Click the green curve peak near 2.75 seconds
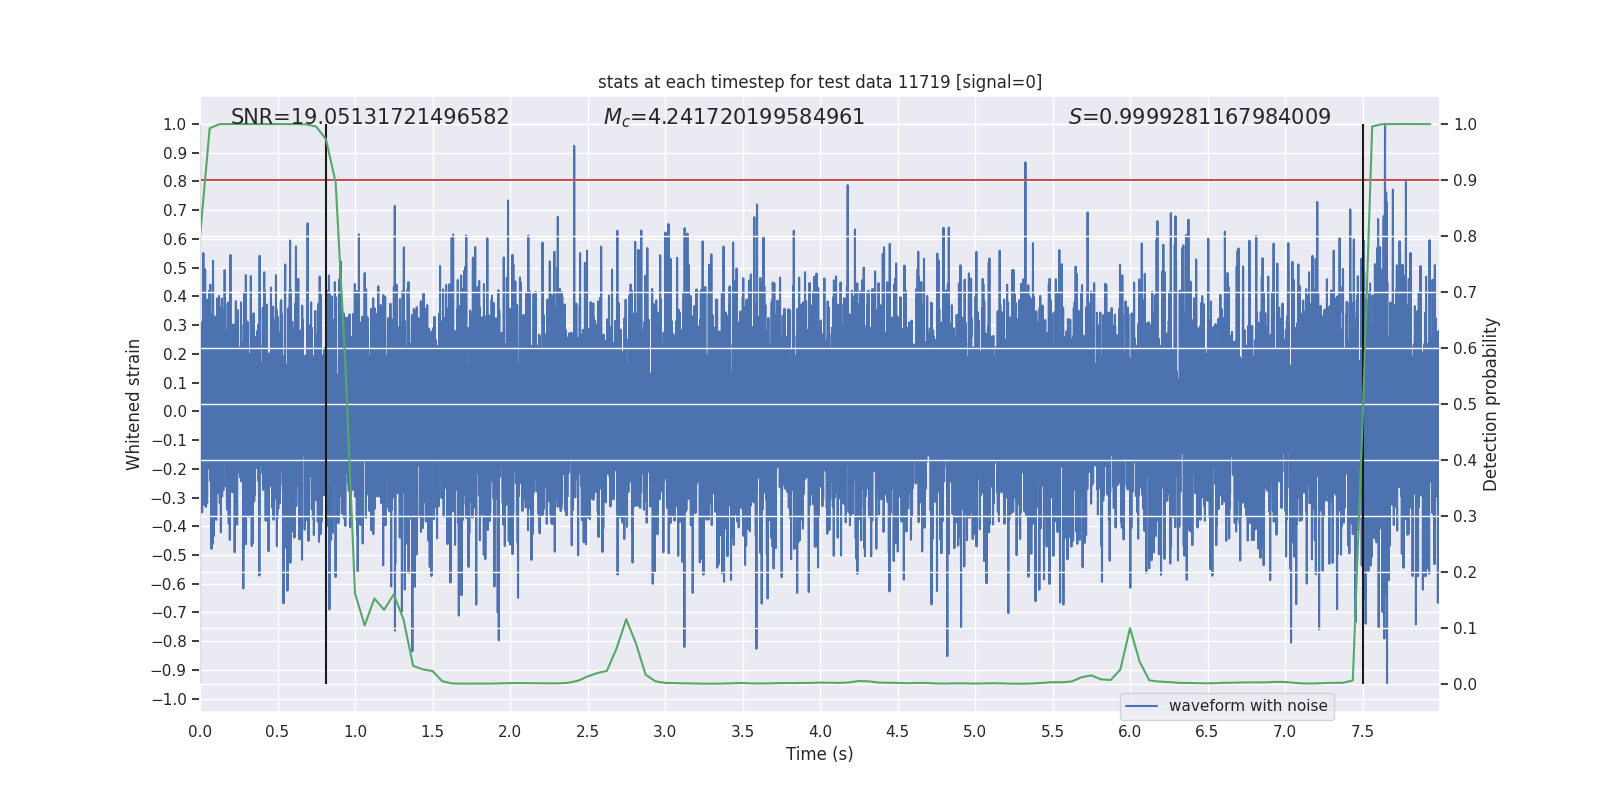Viewport: 1600px width, 800px height. (x=626, y=620)
